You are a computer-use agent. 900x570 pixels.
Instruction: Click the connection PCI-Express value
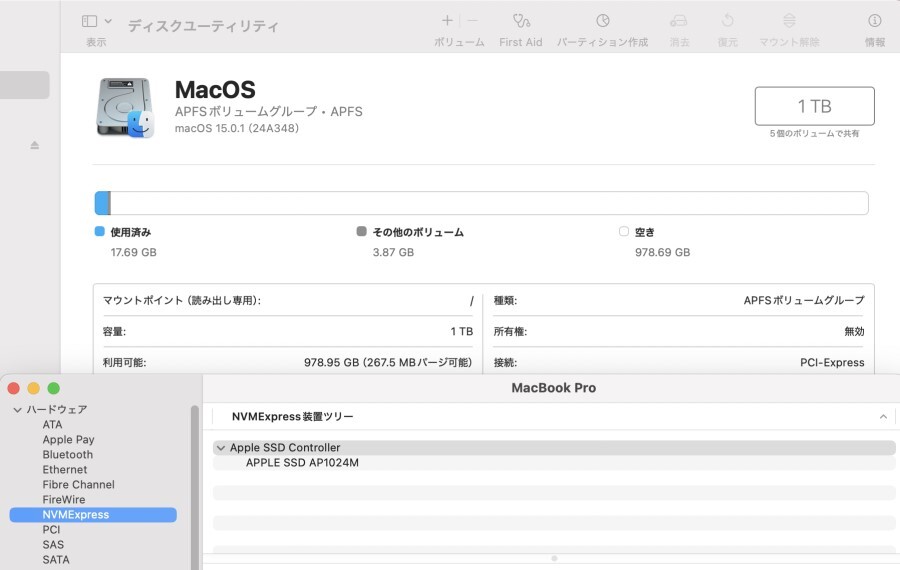coord(832,362)
